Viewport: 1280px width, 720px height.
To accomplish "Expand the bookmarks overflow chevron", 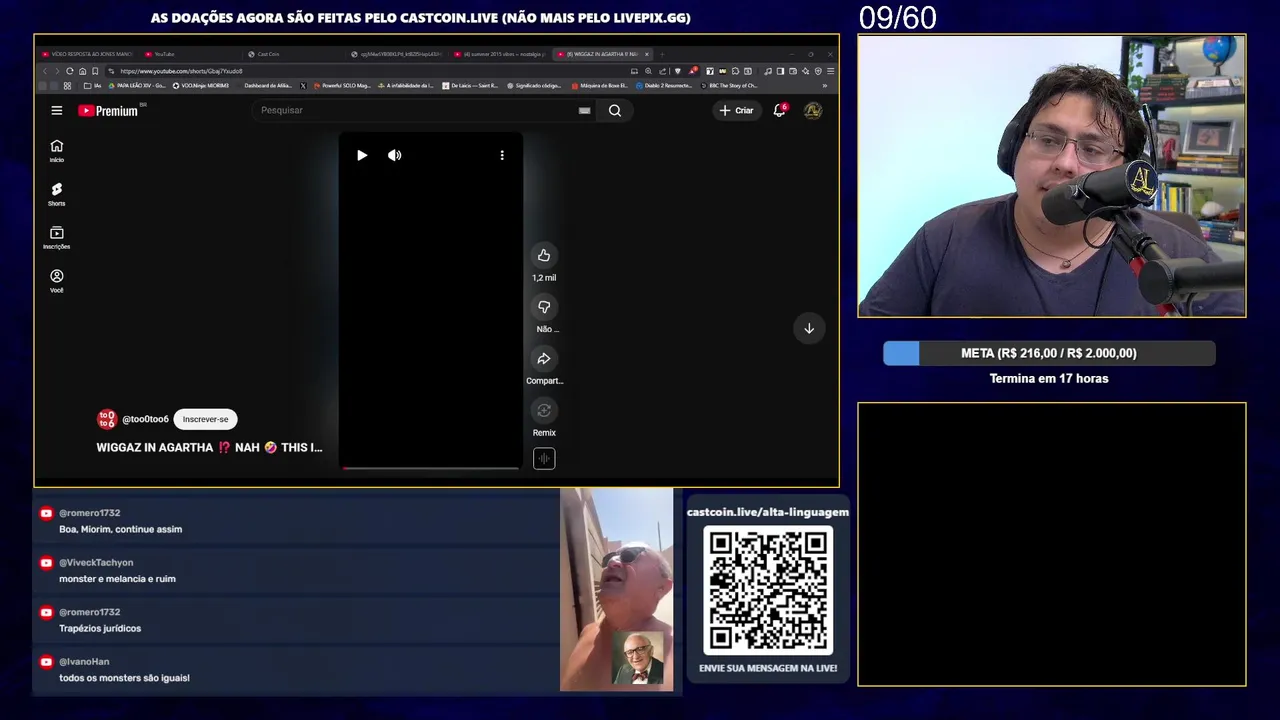I will point(824,85).
